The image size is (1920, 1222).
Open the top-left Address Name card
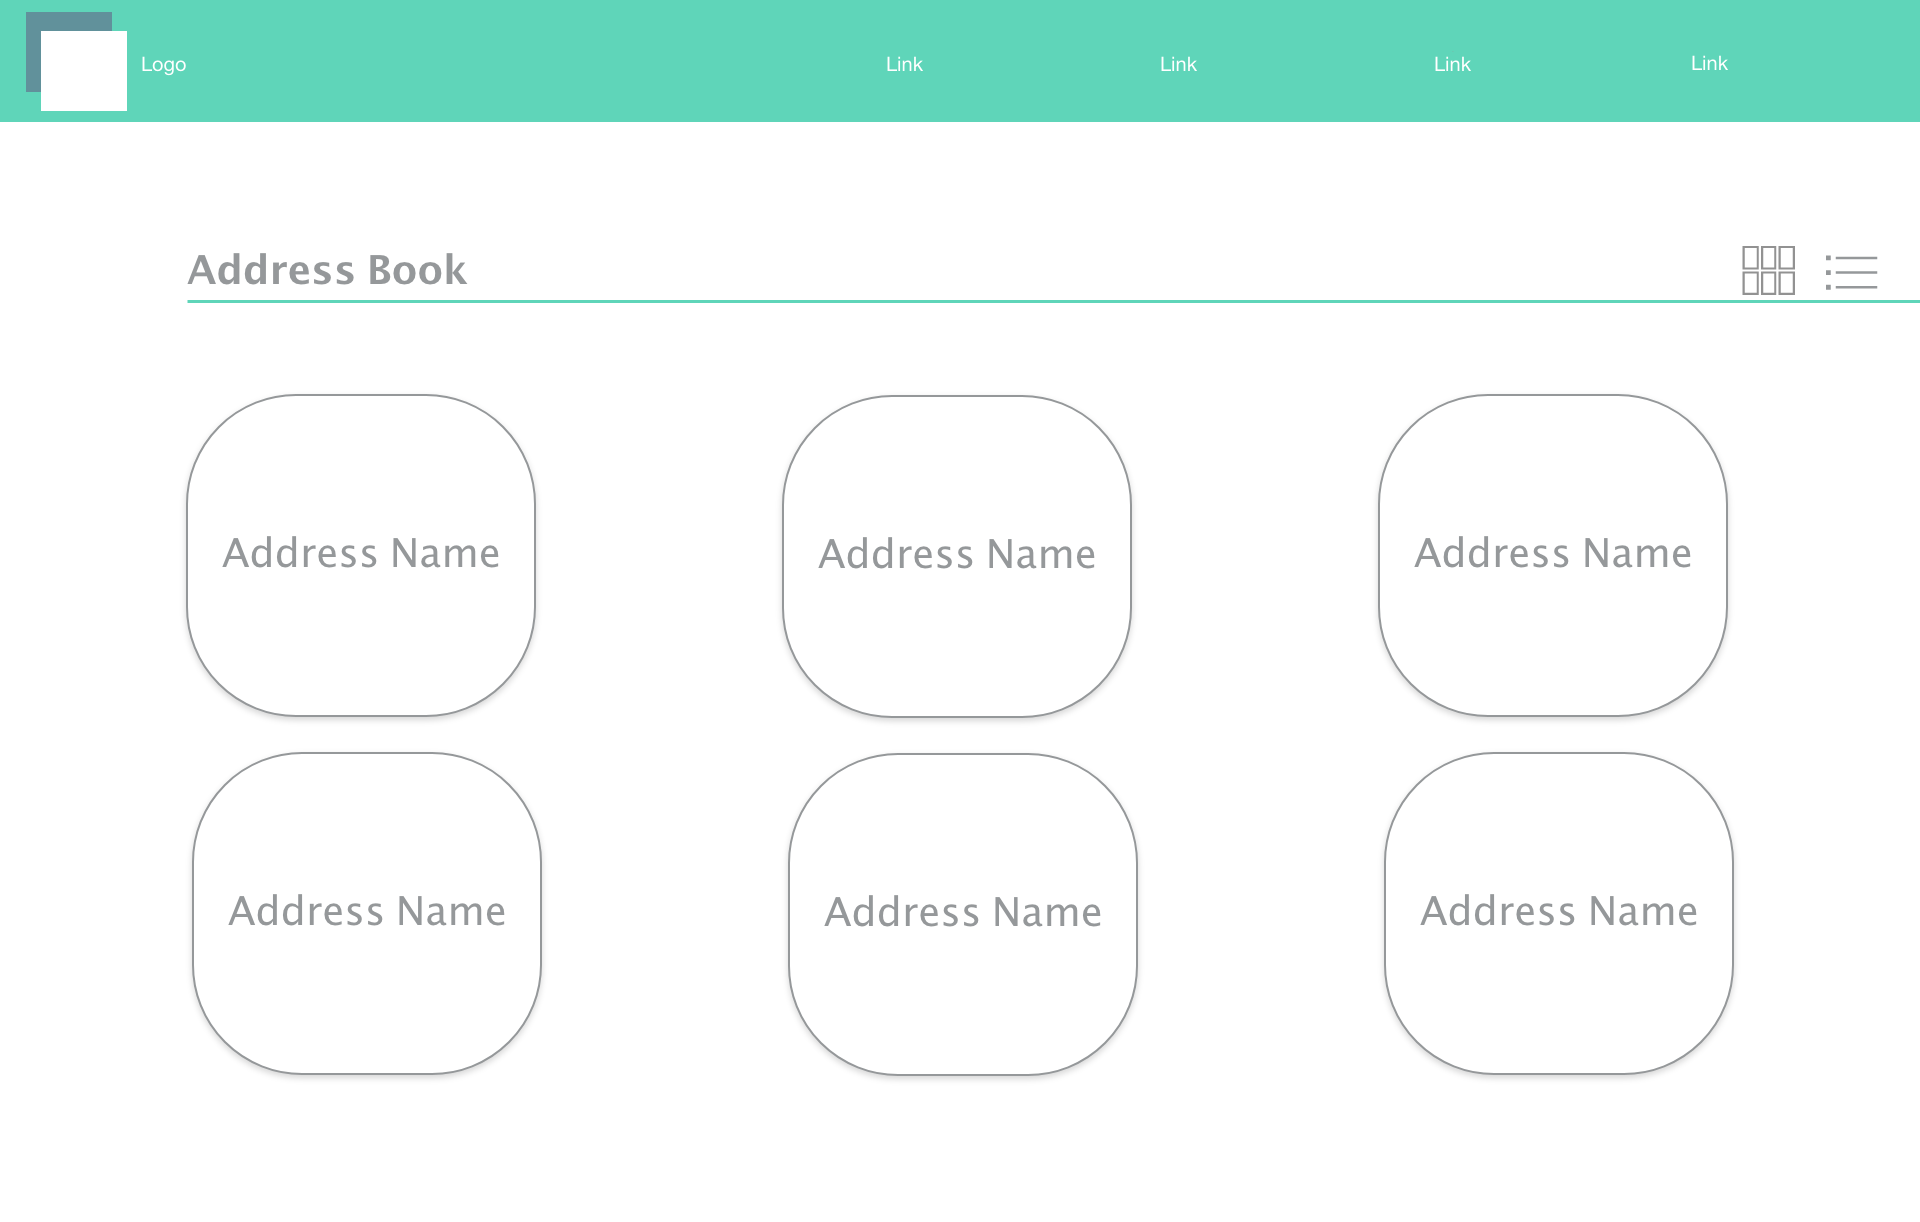tap(361, 555)
